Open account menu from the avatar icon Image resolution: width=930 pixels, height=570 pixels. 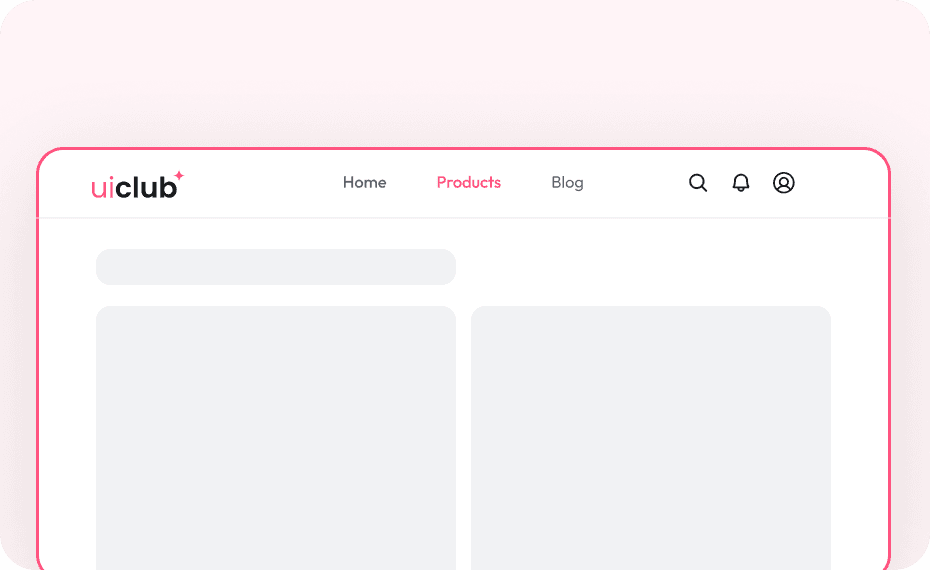point(784,183)
